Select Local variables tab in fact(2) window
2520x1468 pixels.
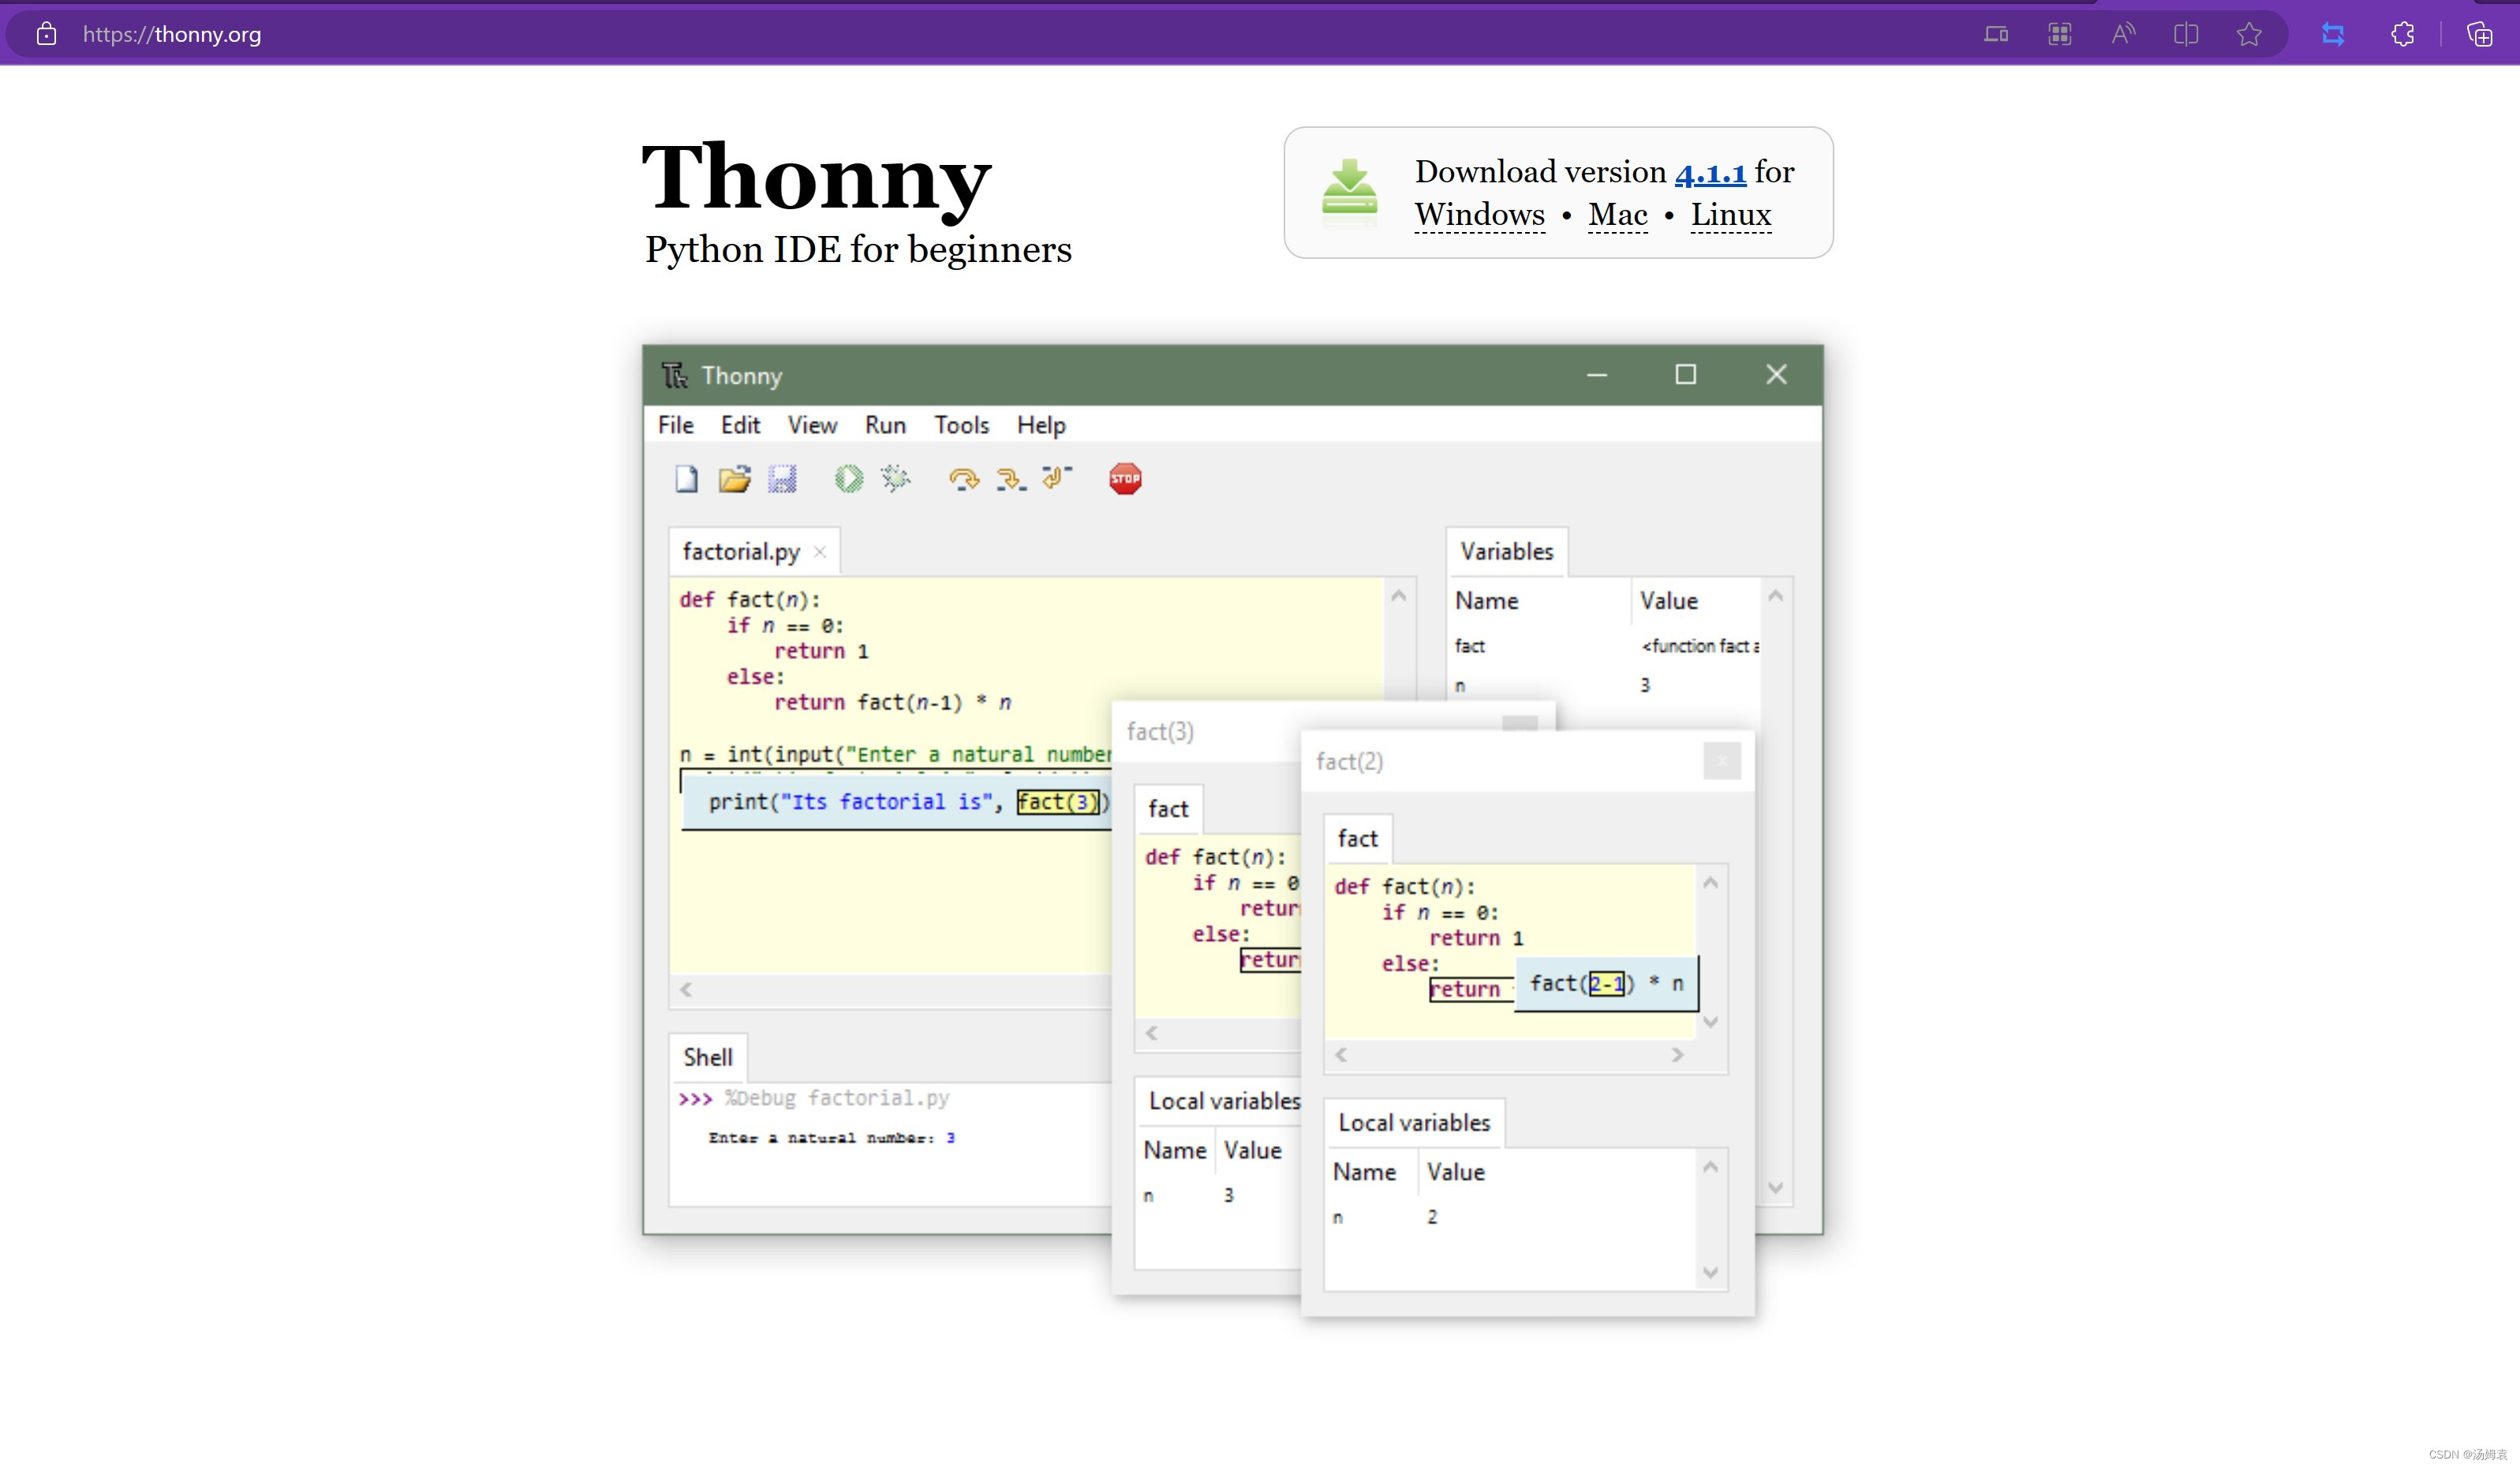[1414, 1123]
